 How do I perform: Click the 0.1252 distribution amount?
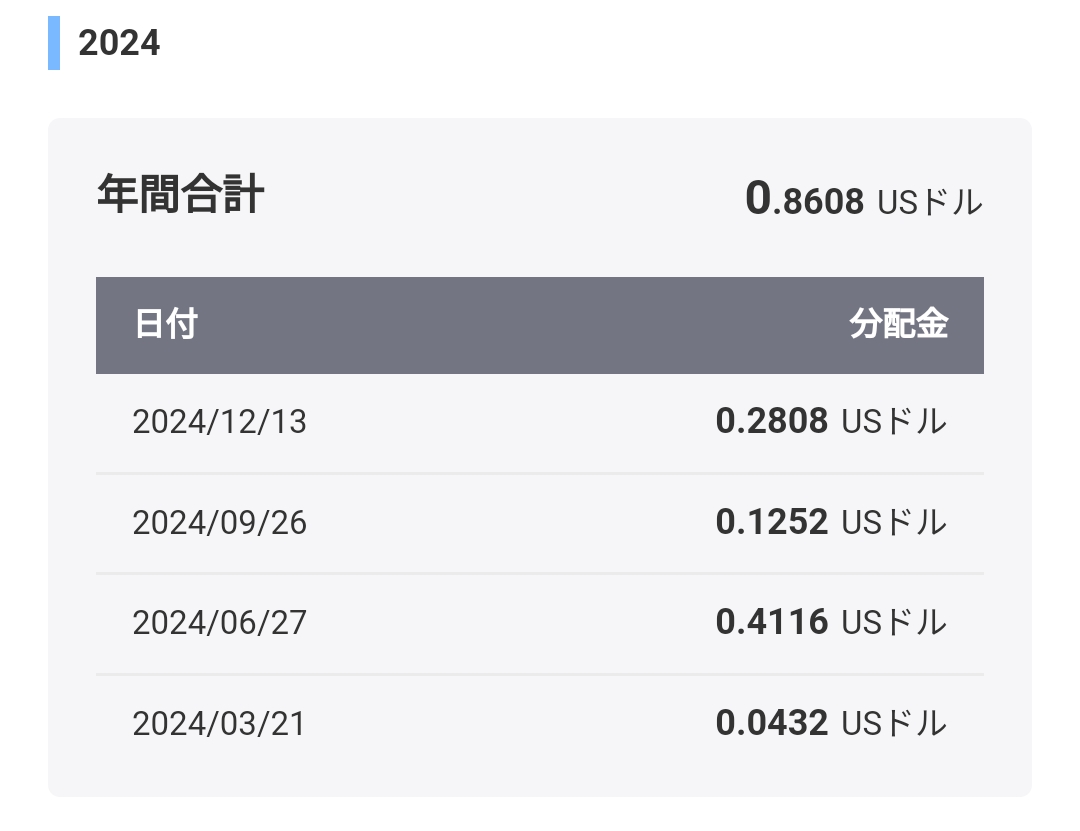[x=771, y=522]
